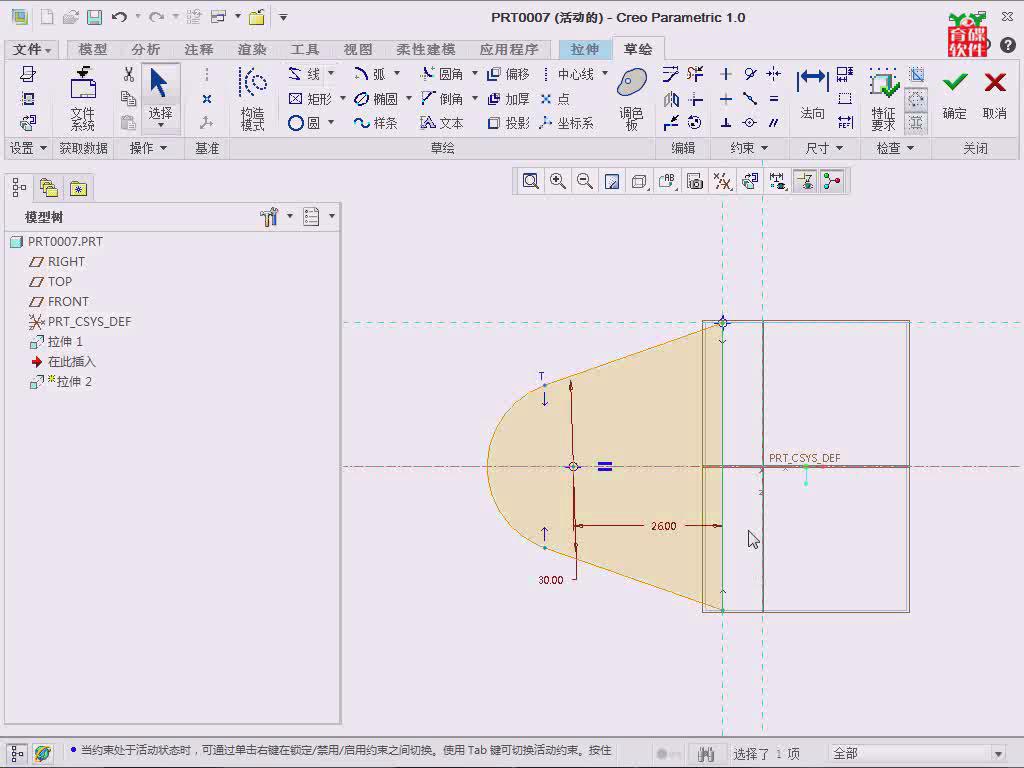The width and height of the screenshot is (1024, 768).
Task: Open the File (文件) menu
Action: click(x=32, y=49)
